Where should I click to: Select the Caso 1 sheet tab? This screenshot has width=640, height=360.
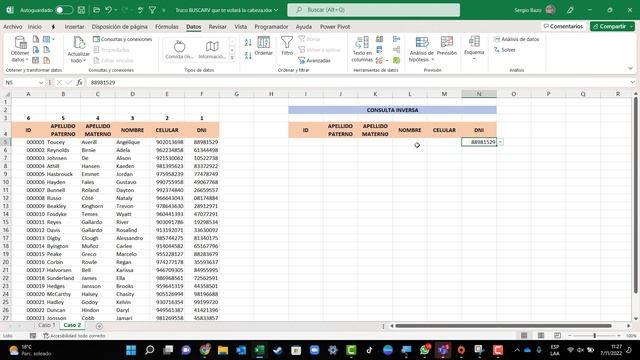point(47,325)
